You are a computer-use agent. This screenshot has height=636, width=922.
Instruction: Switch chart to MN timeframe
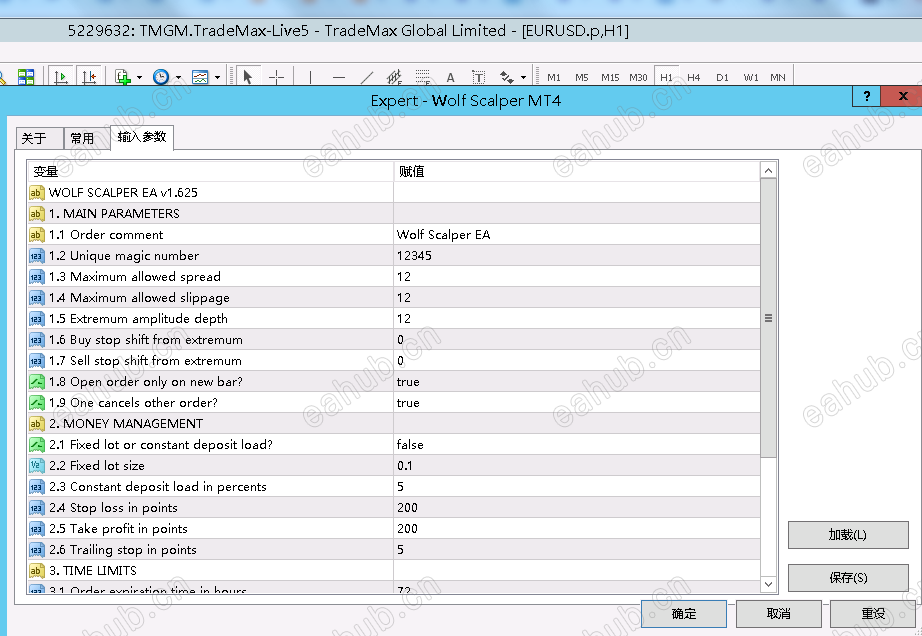point(778,78)
